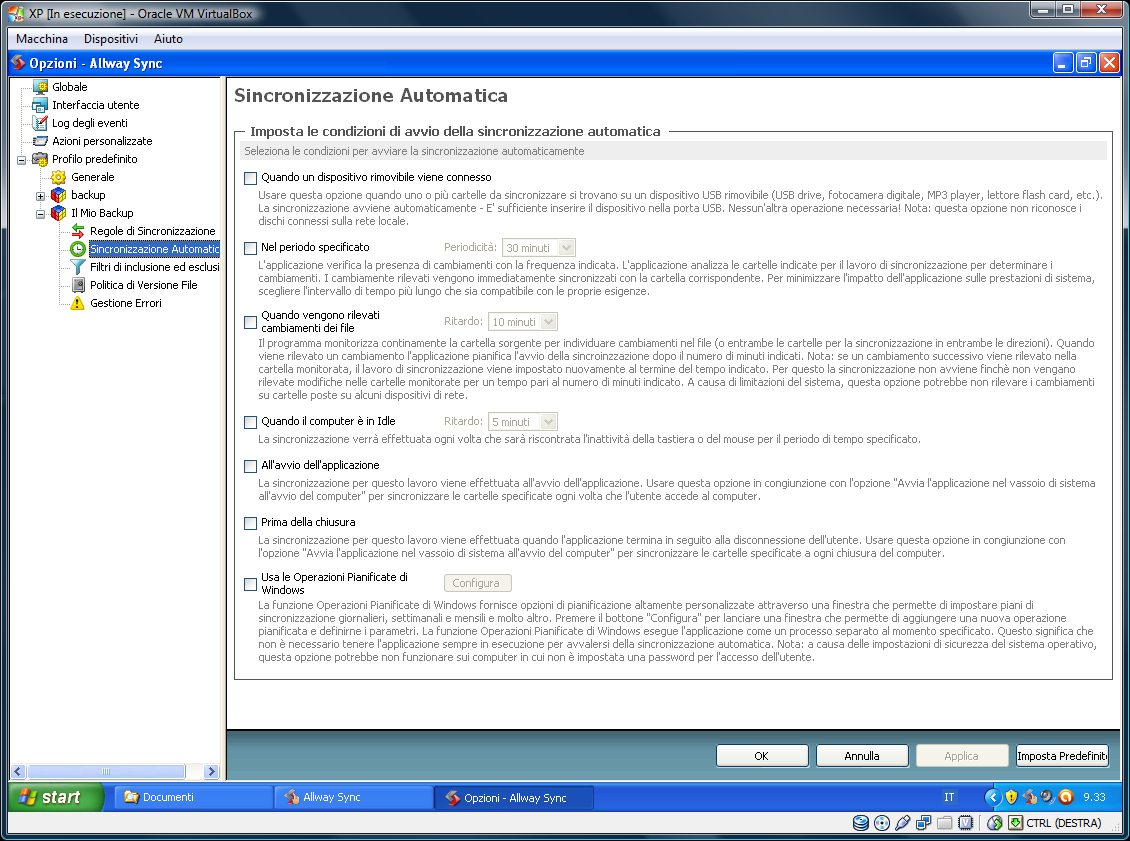Select Interfaccia utente tree item
The width and height of the screenshot is (1130, 841).
[x=95, y=105]
